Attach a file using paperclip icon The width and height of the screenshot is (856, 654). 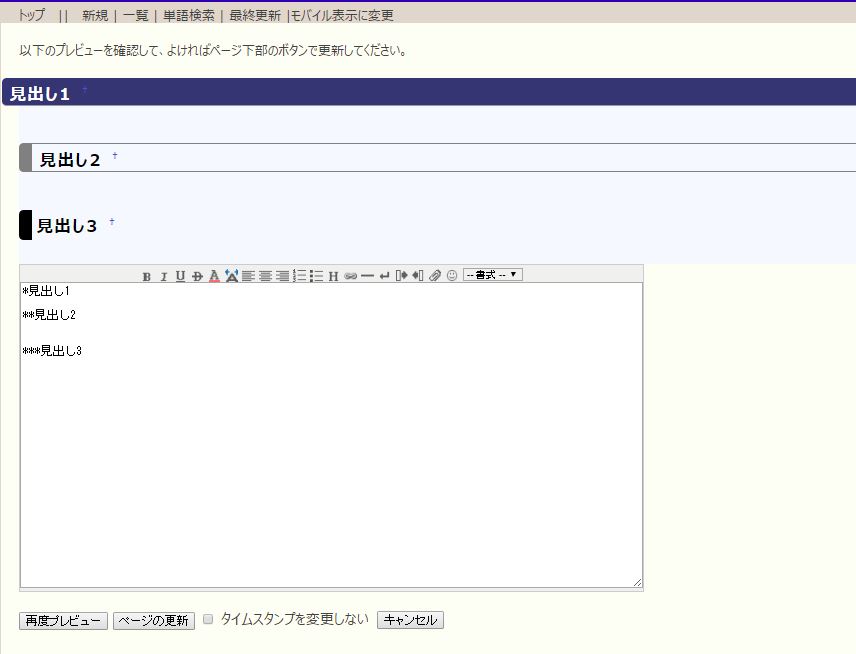coord(435,276)
